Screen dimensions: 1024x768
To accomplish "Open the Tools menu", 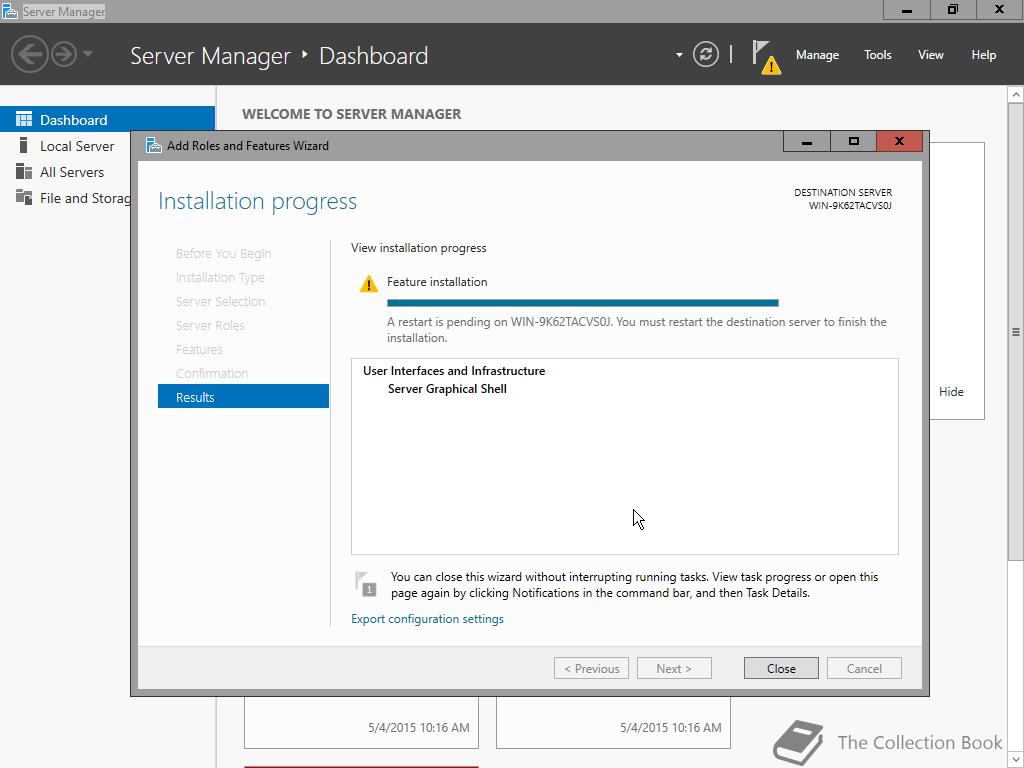I will (878, 55).
